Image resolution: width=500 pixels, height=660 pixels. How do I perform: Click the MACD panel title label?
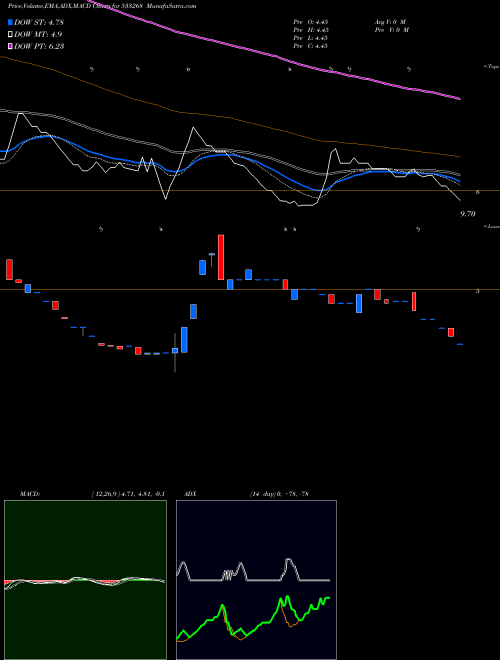(29, 494)
